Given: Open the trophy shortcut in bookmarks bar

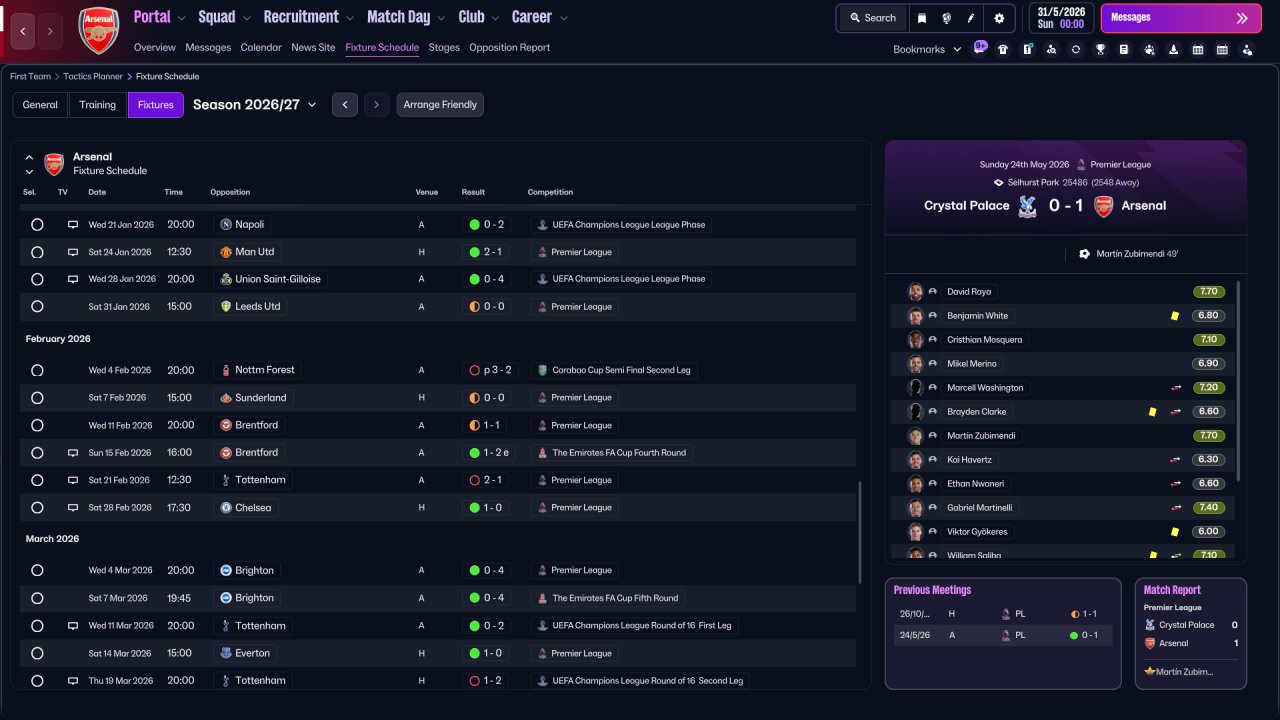Looking at the screenshot, I should coord(1100,49).
